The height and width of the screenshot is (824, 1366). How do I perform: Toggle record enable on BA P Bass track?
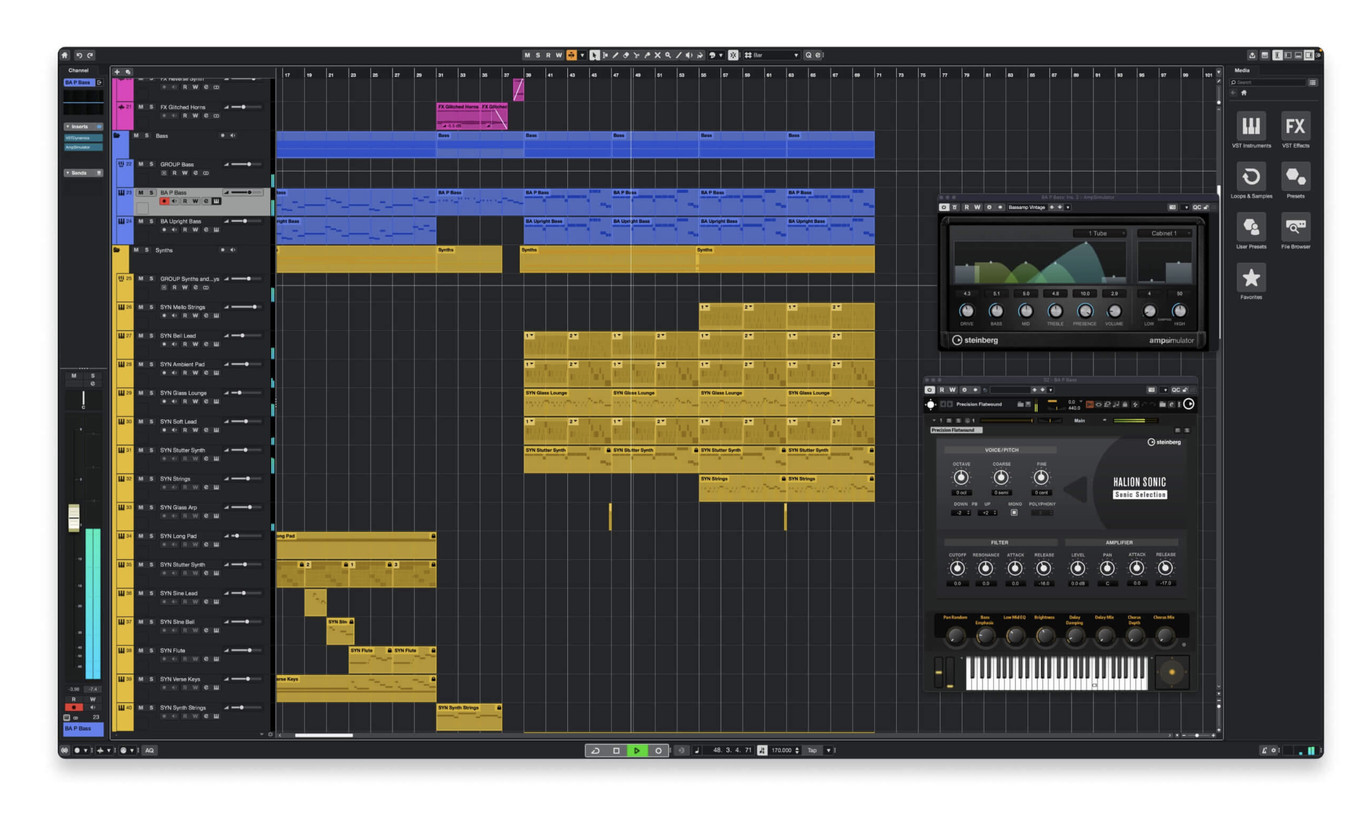pyautogui.click(x=164, y=201)
